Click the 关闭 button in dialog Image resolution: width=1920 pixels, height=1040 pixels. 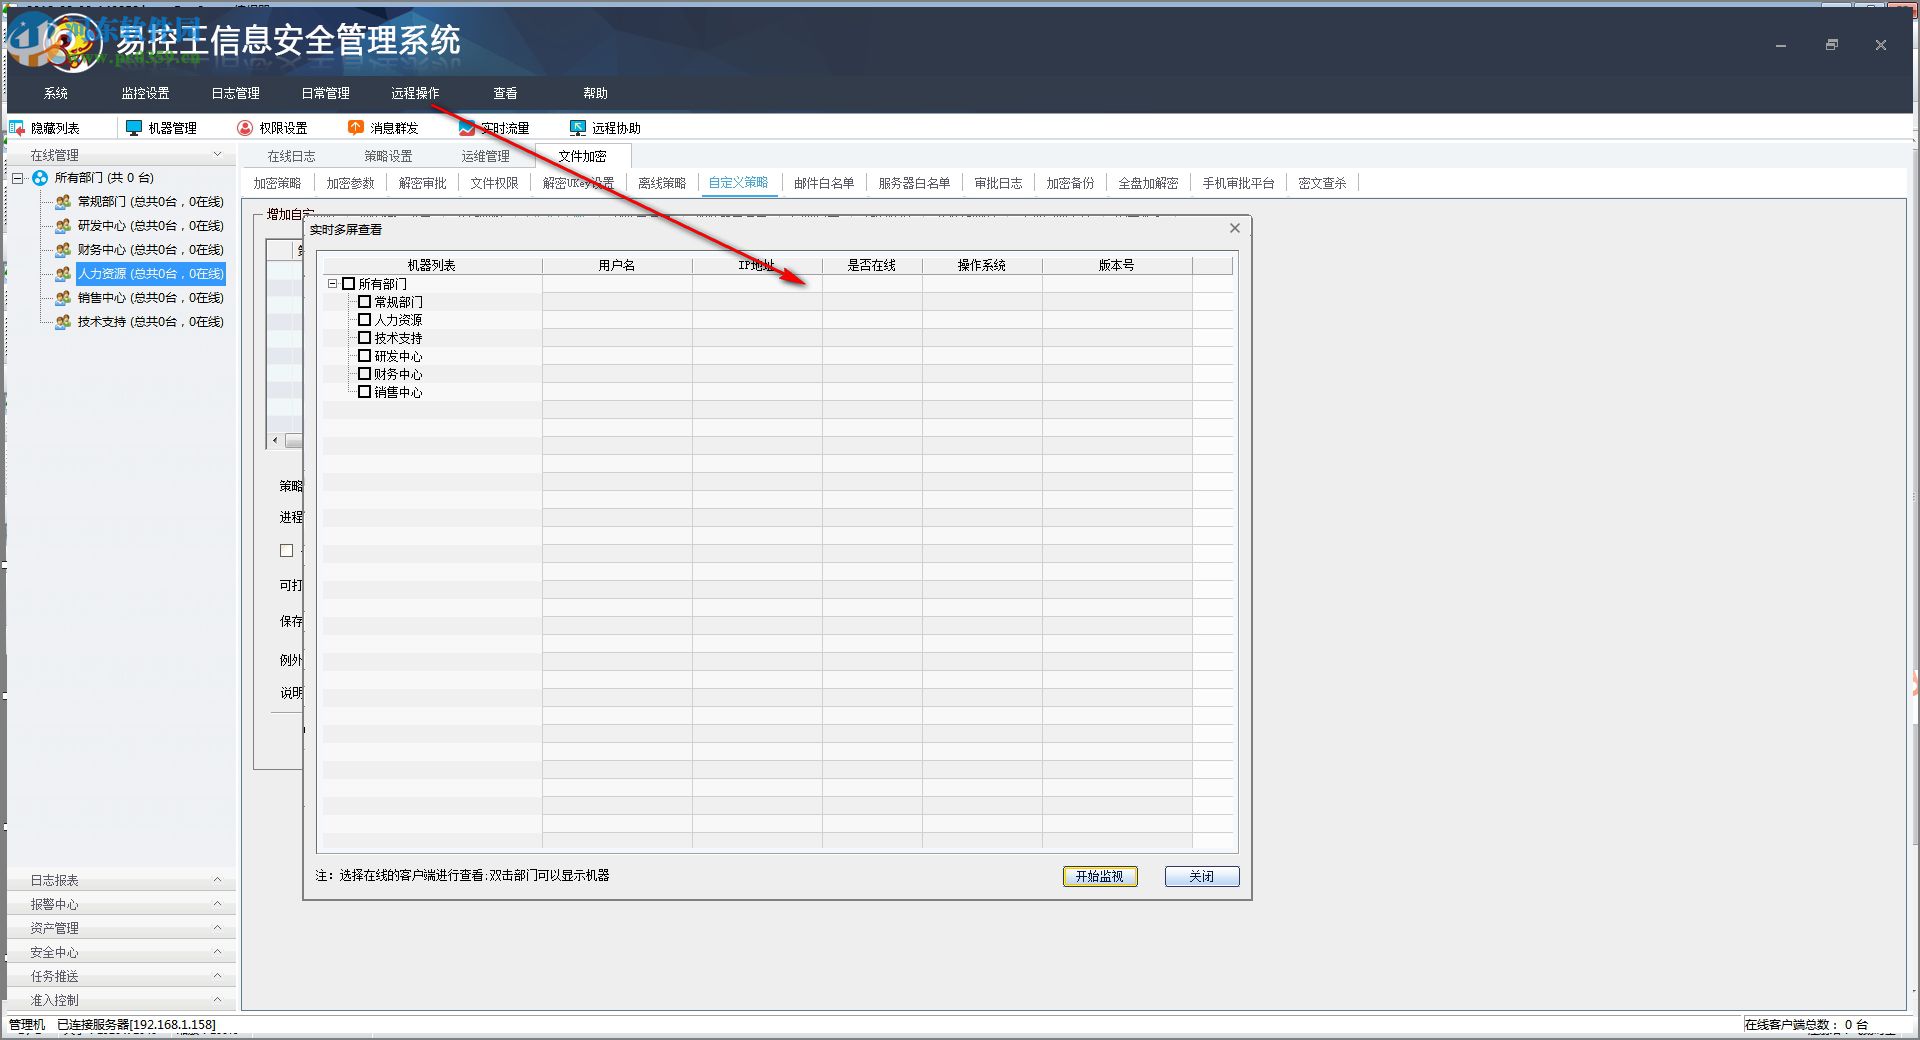pos(1202,876)
